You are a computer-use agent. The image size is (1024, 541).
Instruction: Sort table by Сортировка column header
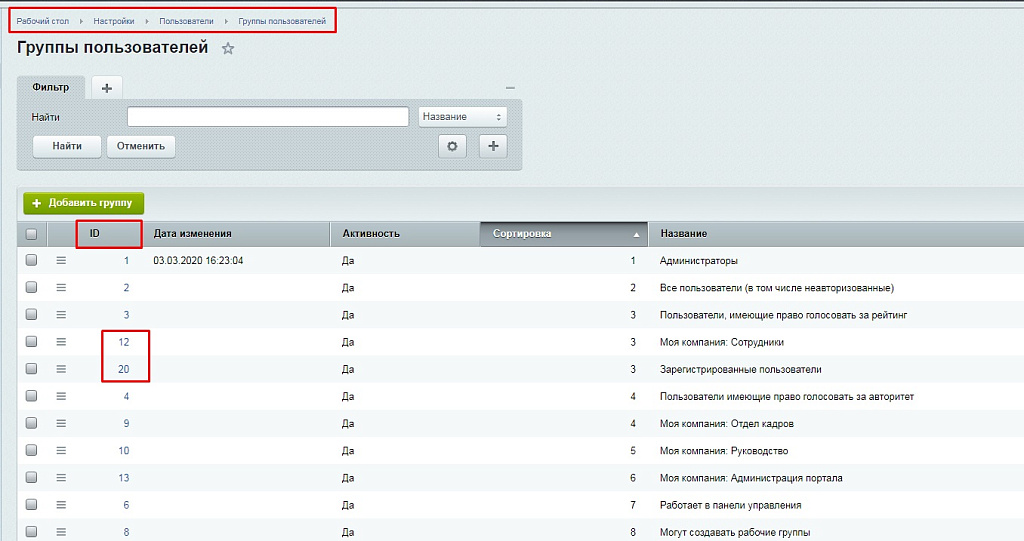coord(560,234)
